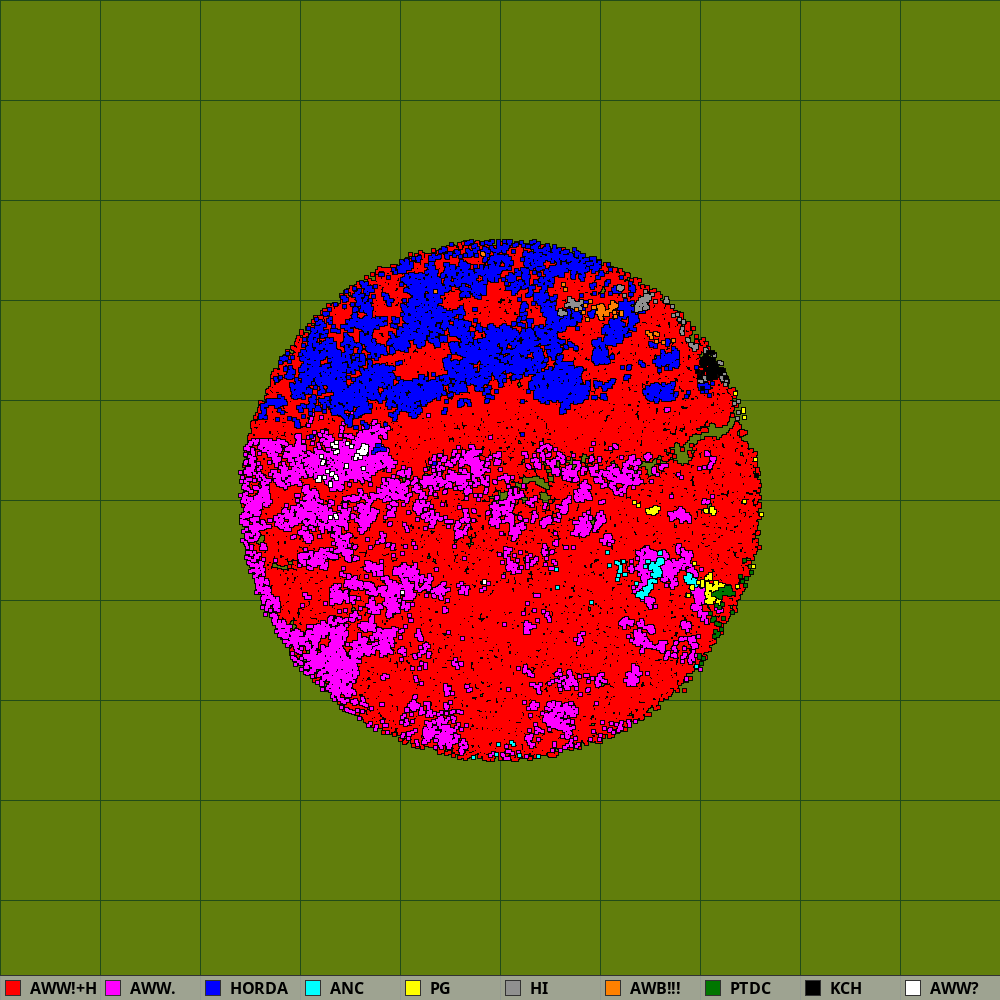Click the black KCH legend swatch
1000x1000 pixels.
pyautogui.click(x=813, y=988)
